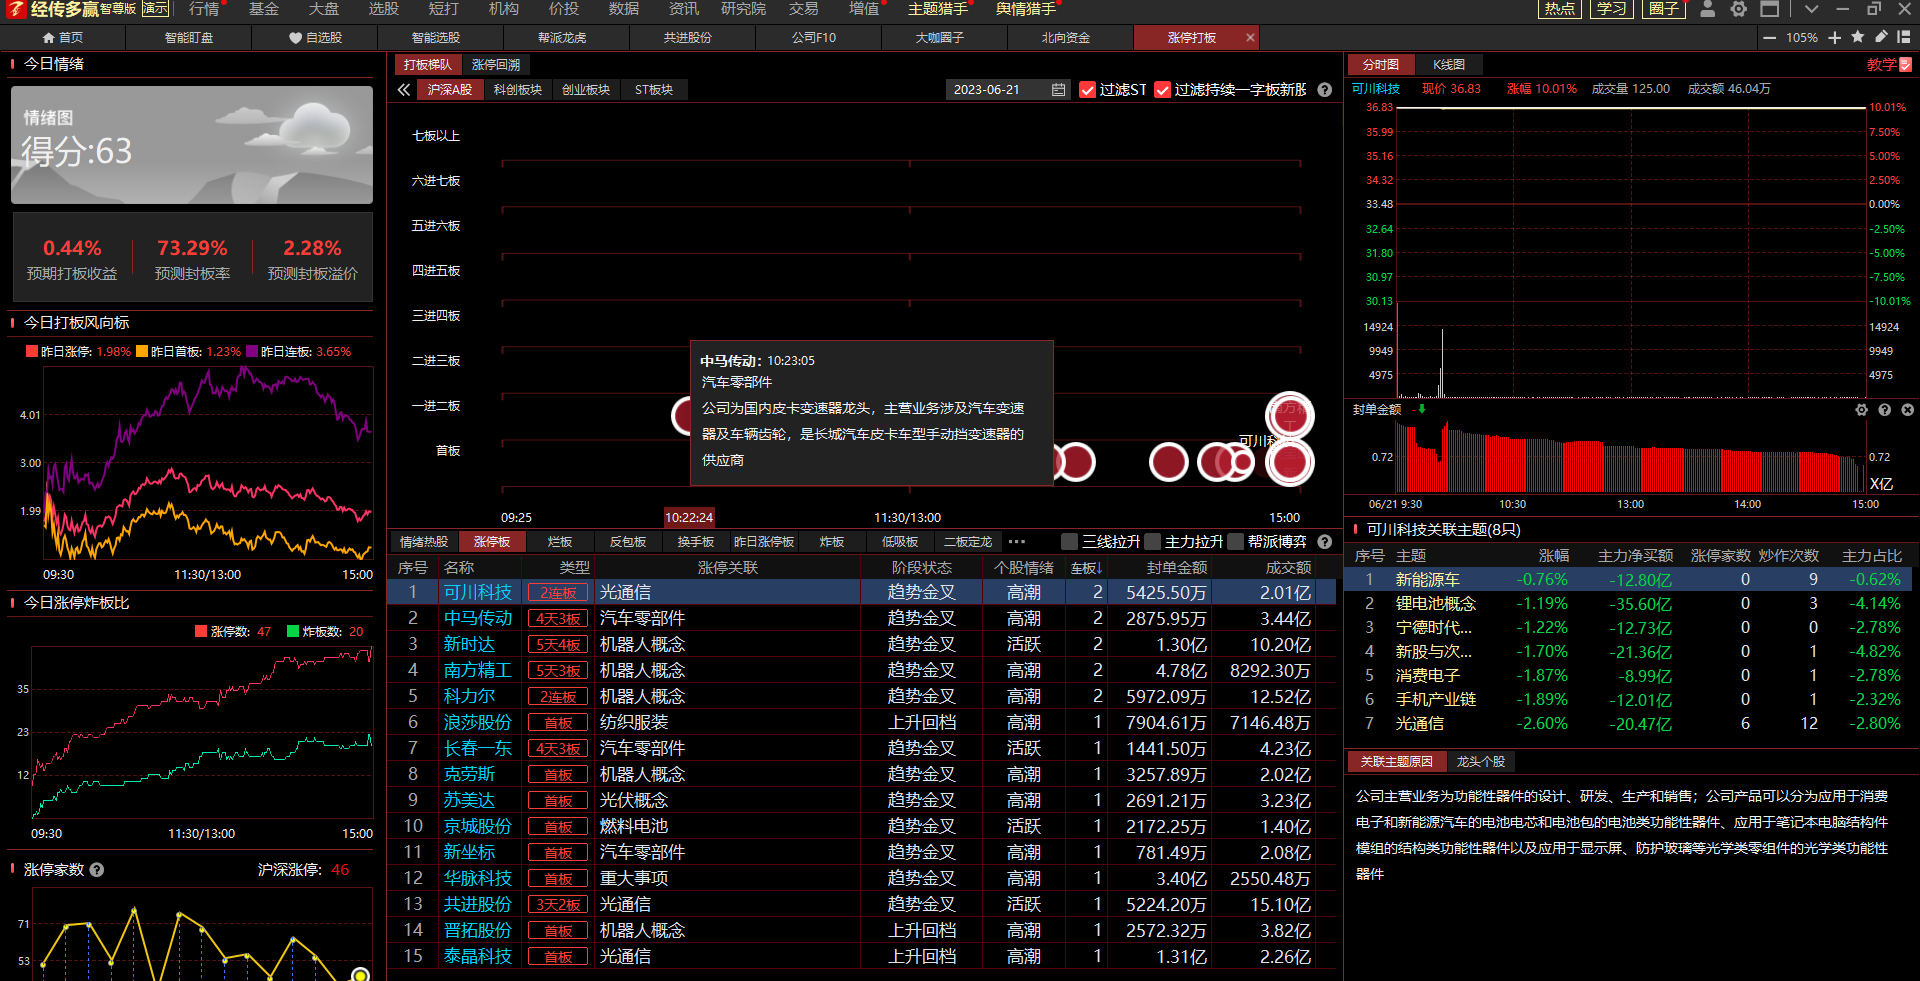Image resolution: width=1920 pixels, height=981 pixels.
Task: Sort themes by 主力净买额 column
Action: (1635, 555)
